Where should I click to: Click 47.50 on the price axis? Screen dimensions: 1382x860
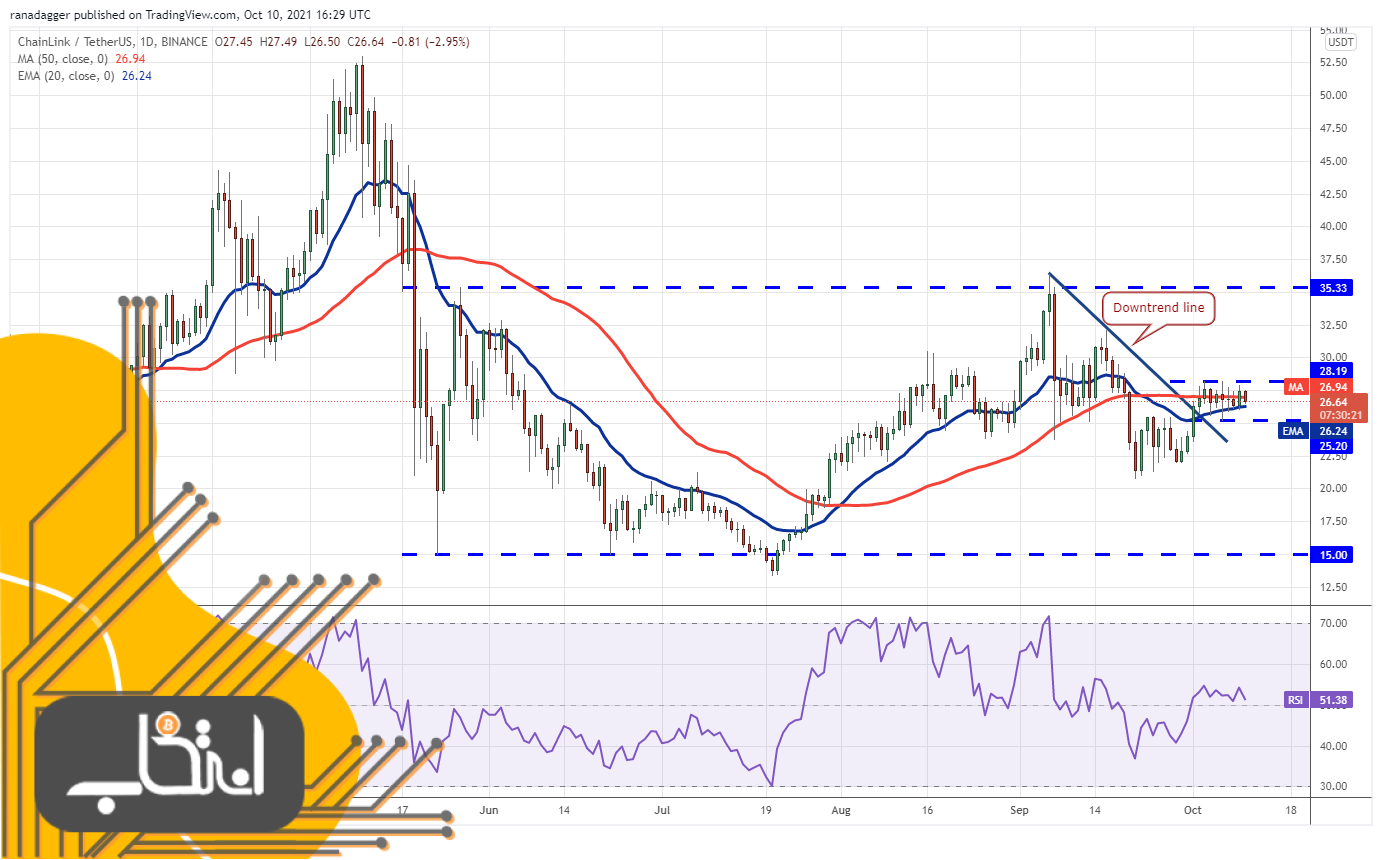(x=1334, y=128)
